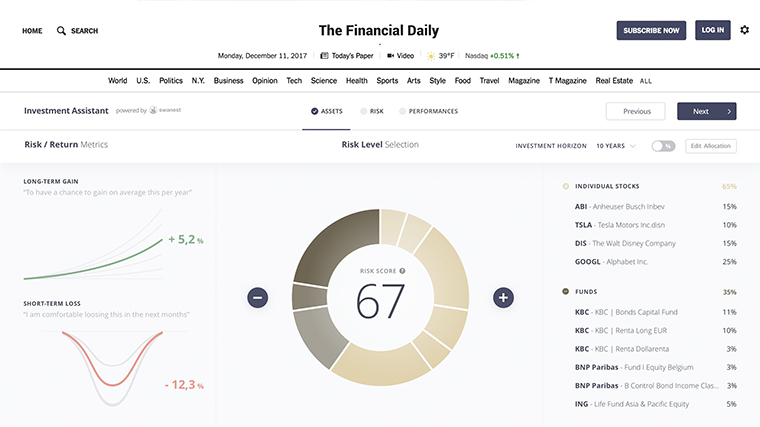Open the Politics section

coord(171,80)
